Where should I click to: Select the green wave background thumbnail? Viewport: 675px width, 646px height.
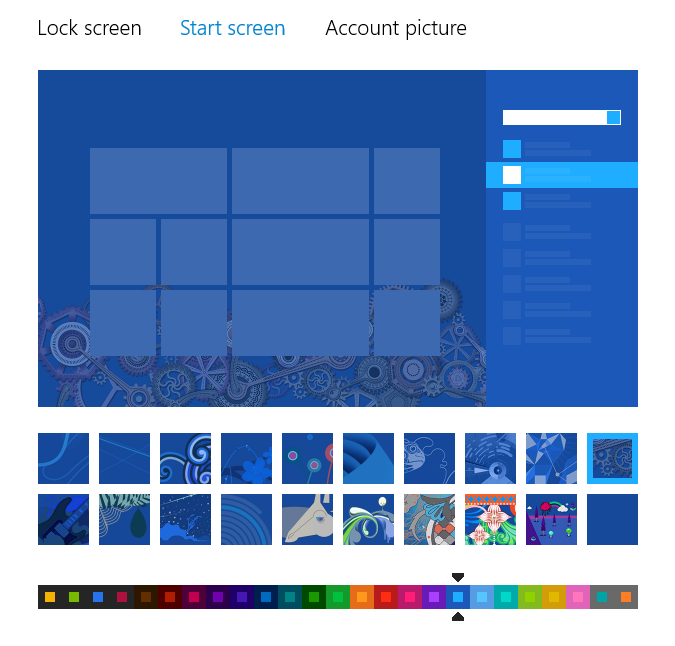[368, 519]
